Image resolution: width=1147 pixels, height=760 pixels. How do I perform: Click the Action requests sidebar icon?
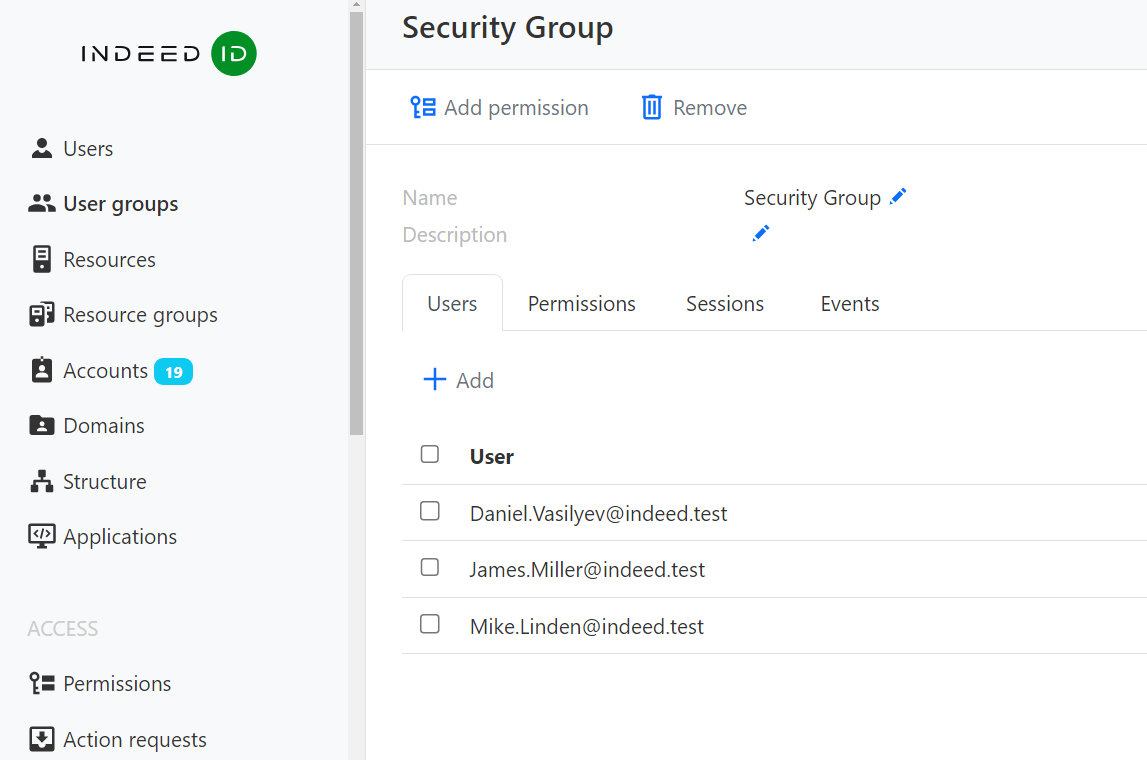(41, 740)
